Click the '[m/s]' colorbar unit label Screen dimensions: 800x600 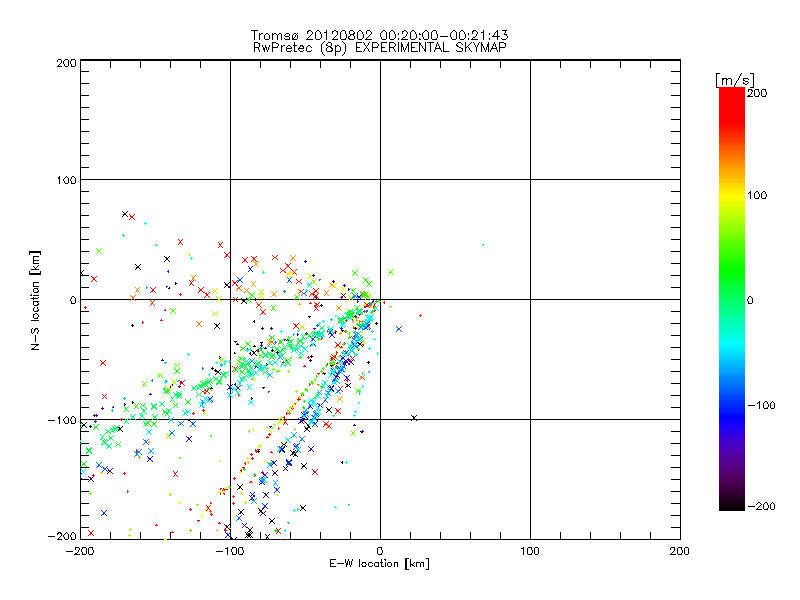[734, 80]
